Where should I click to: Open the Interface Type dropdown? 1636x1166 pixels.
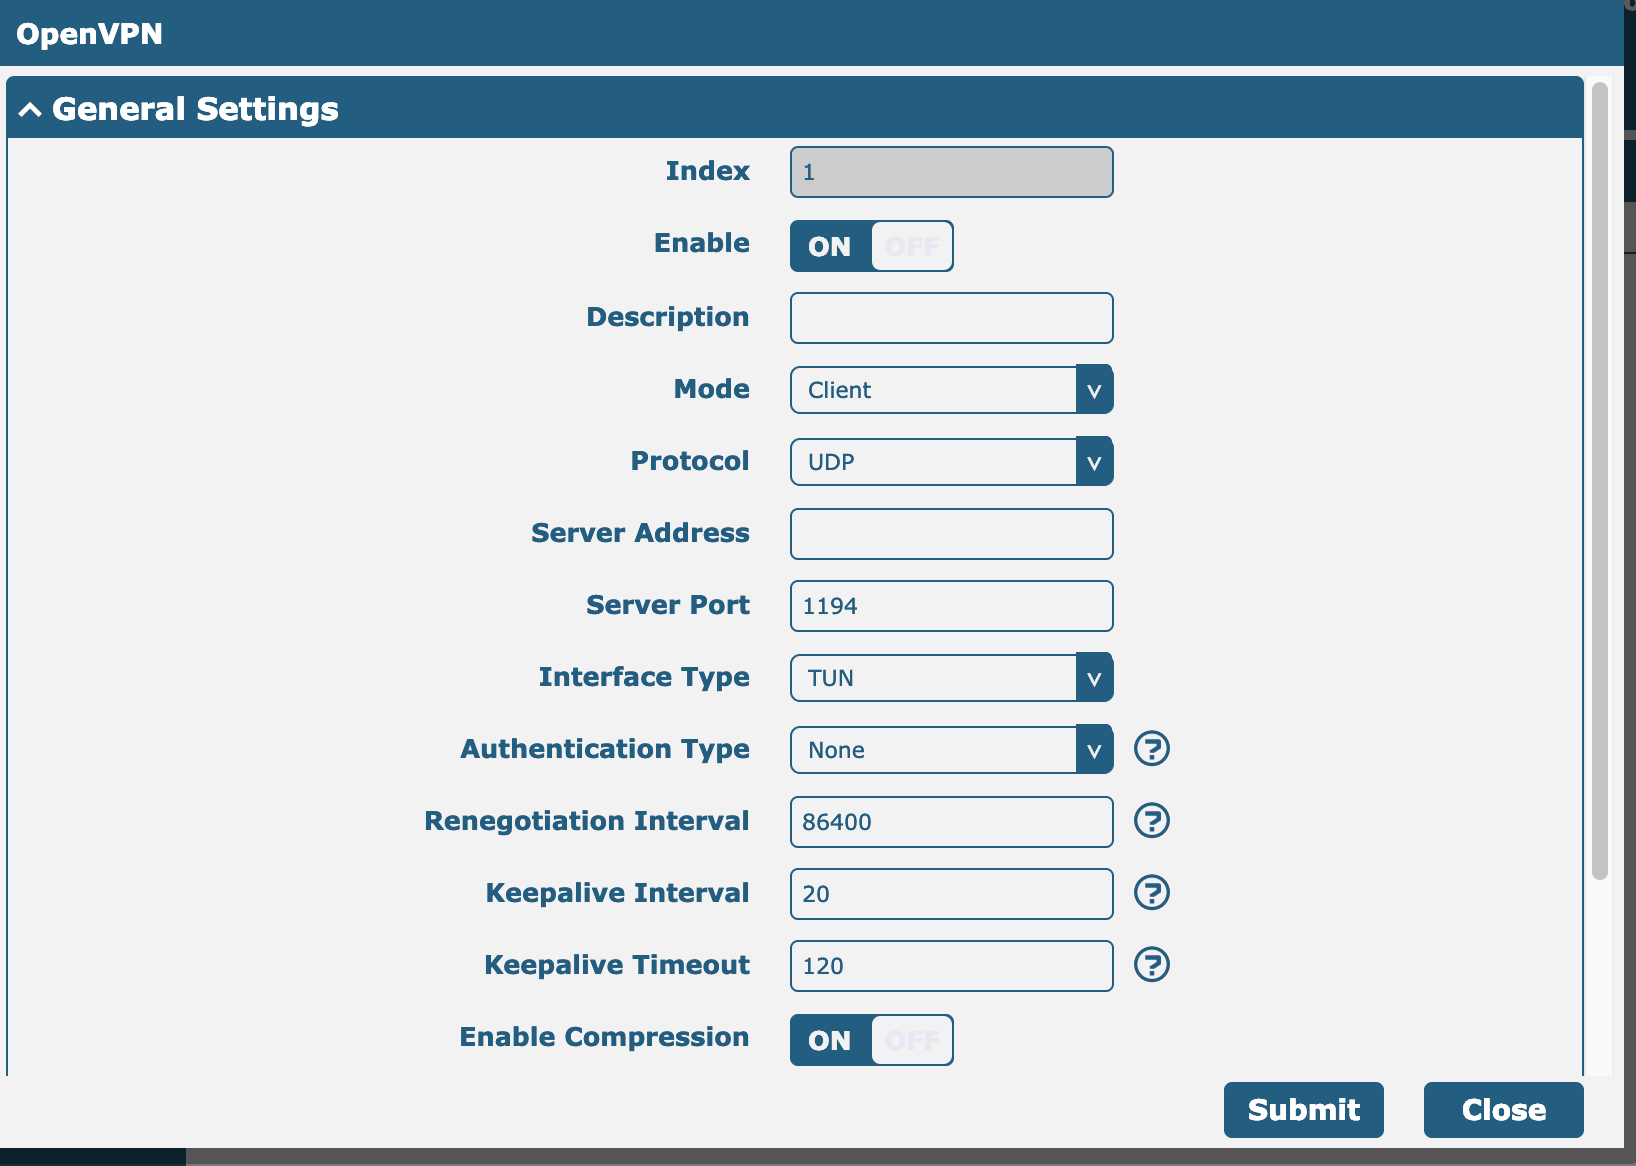click(951, 677)
